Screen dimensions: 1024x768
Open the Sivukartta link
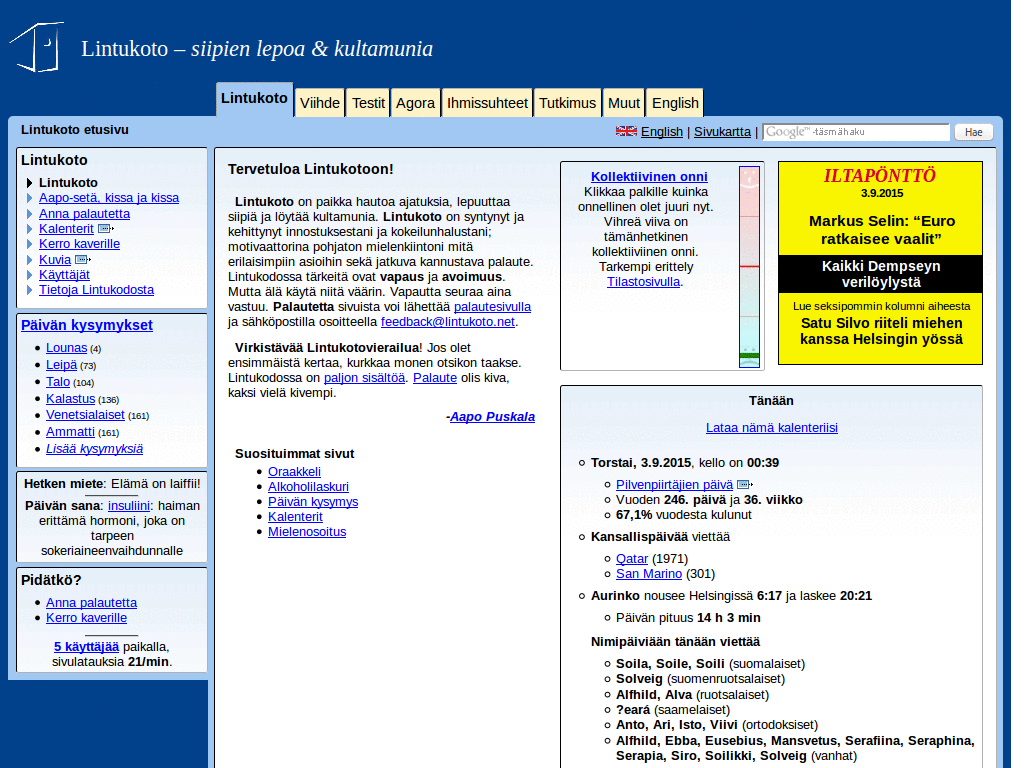click(722, 131)
